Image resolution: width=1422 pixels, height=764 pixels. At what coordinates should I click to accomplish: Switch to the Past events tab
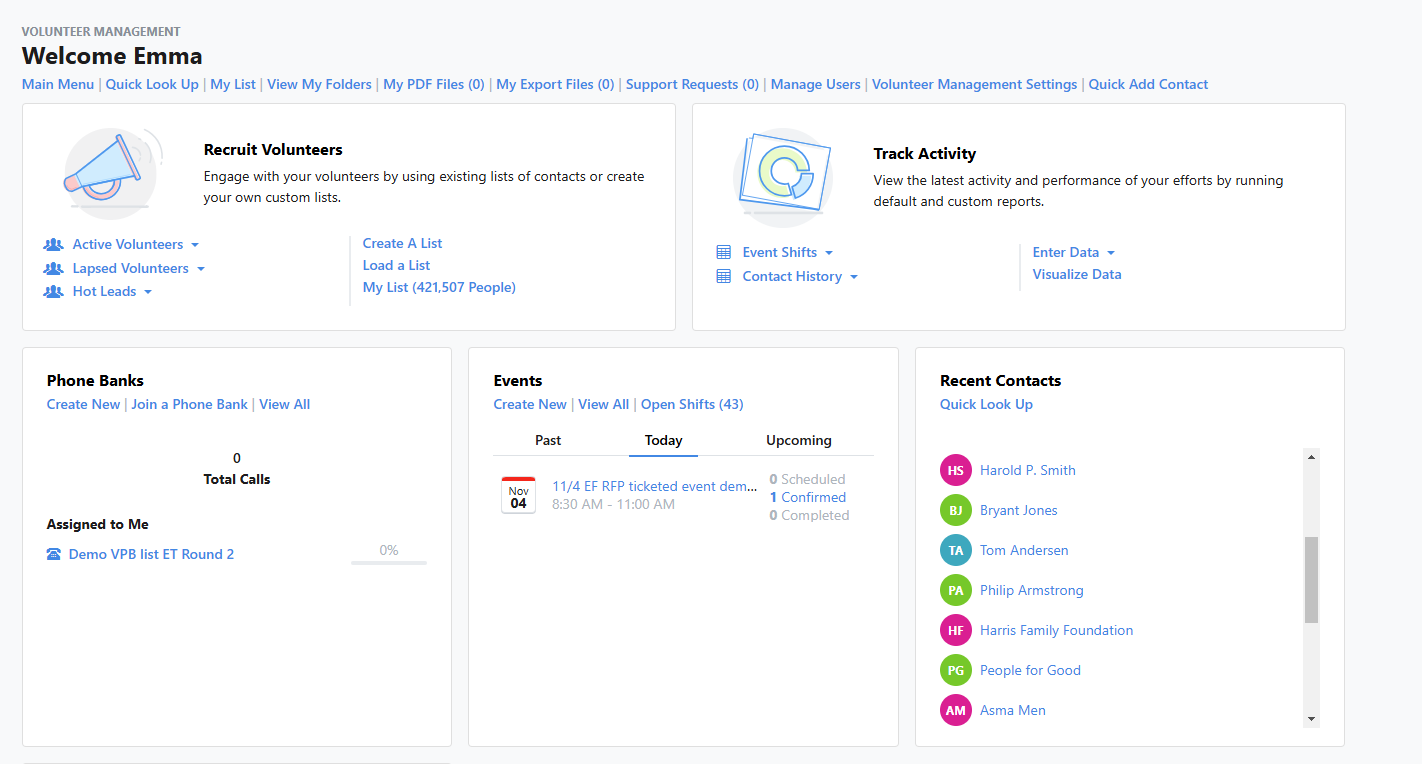[548, 440]
